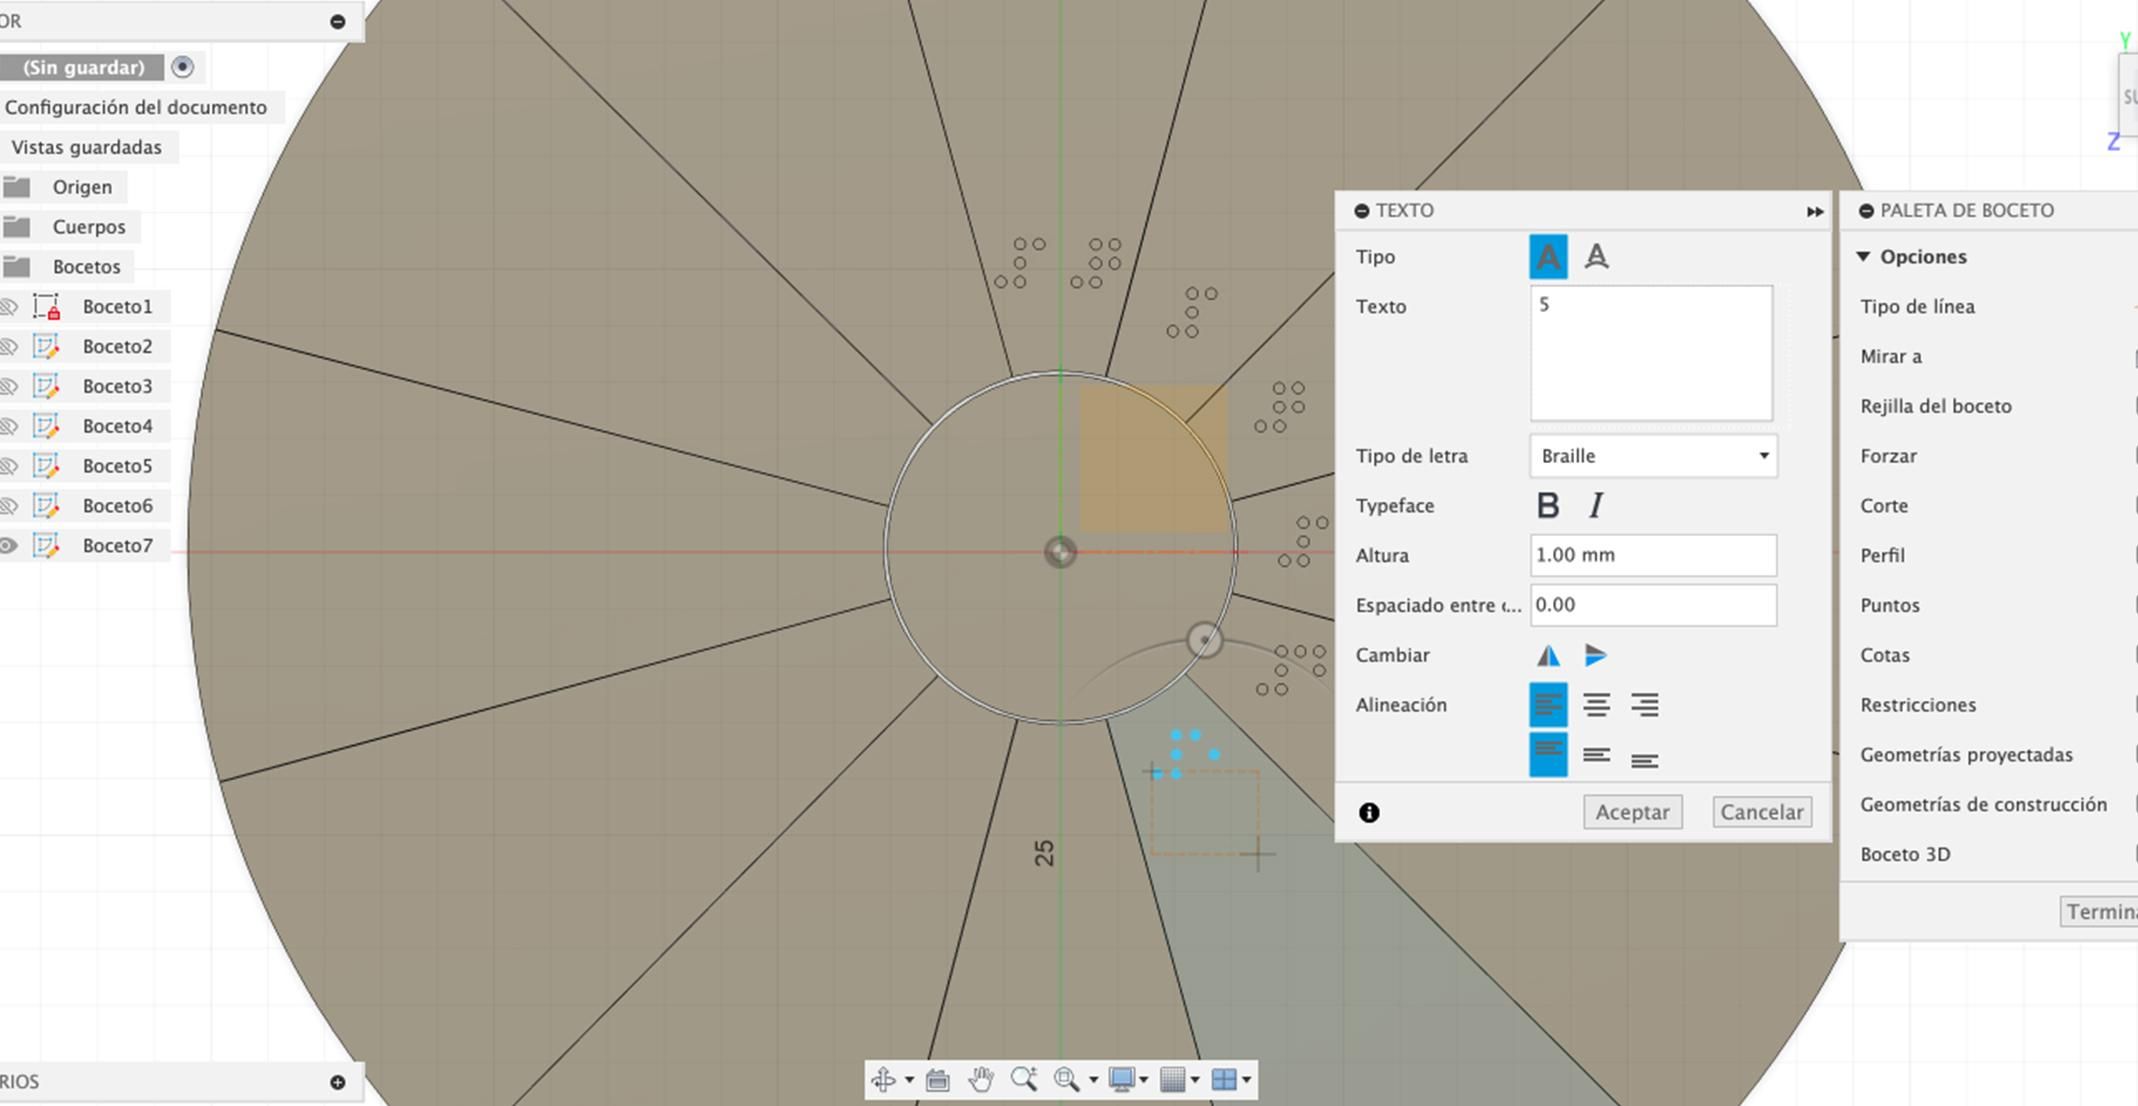
Task: Click the horizontal flip icon next to Cambiar
Action: [1548, 656]
